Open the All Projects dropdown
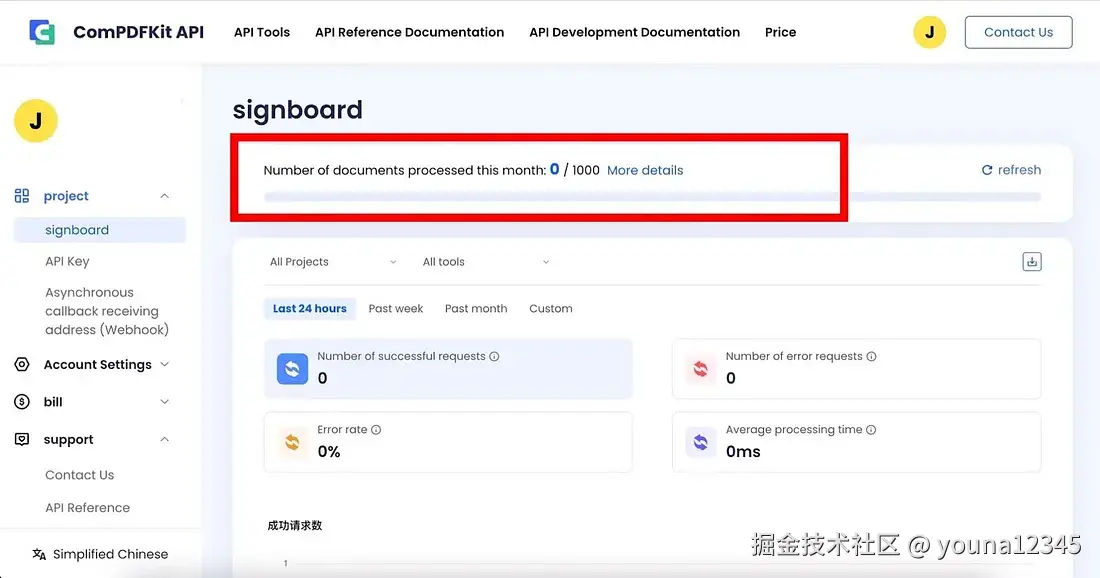 coord(330,261)
